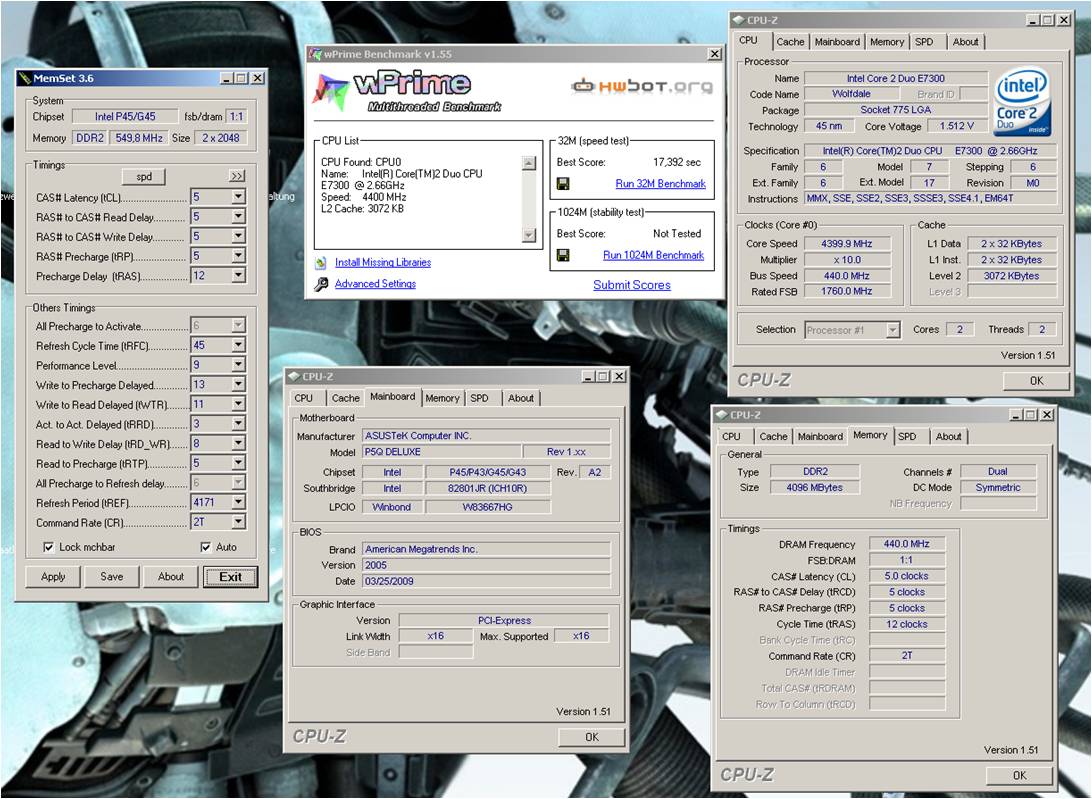Click Submit Scores link
Viewport: 1092px width, 799px height.
tap(632, 285)
